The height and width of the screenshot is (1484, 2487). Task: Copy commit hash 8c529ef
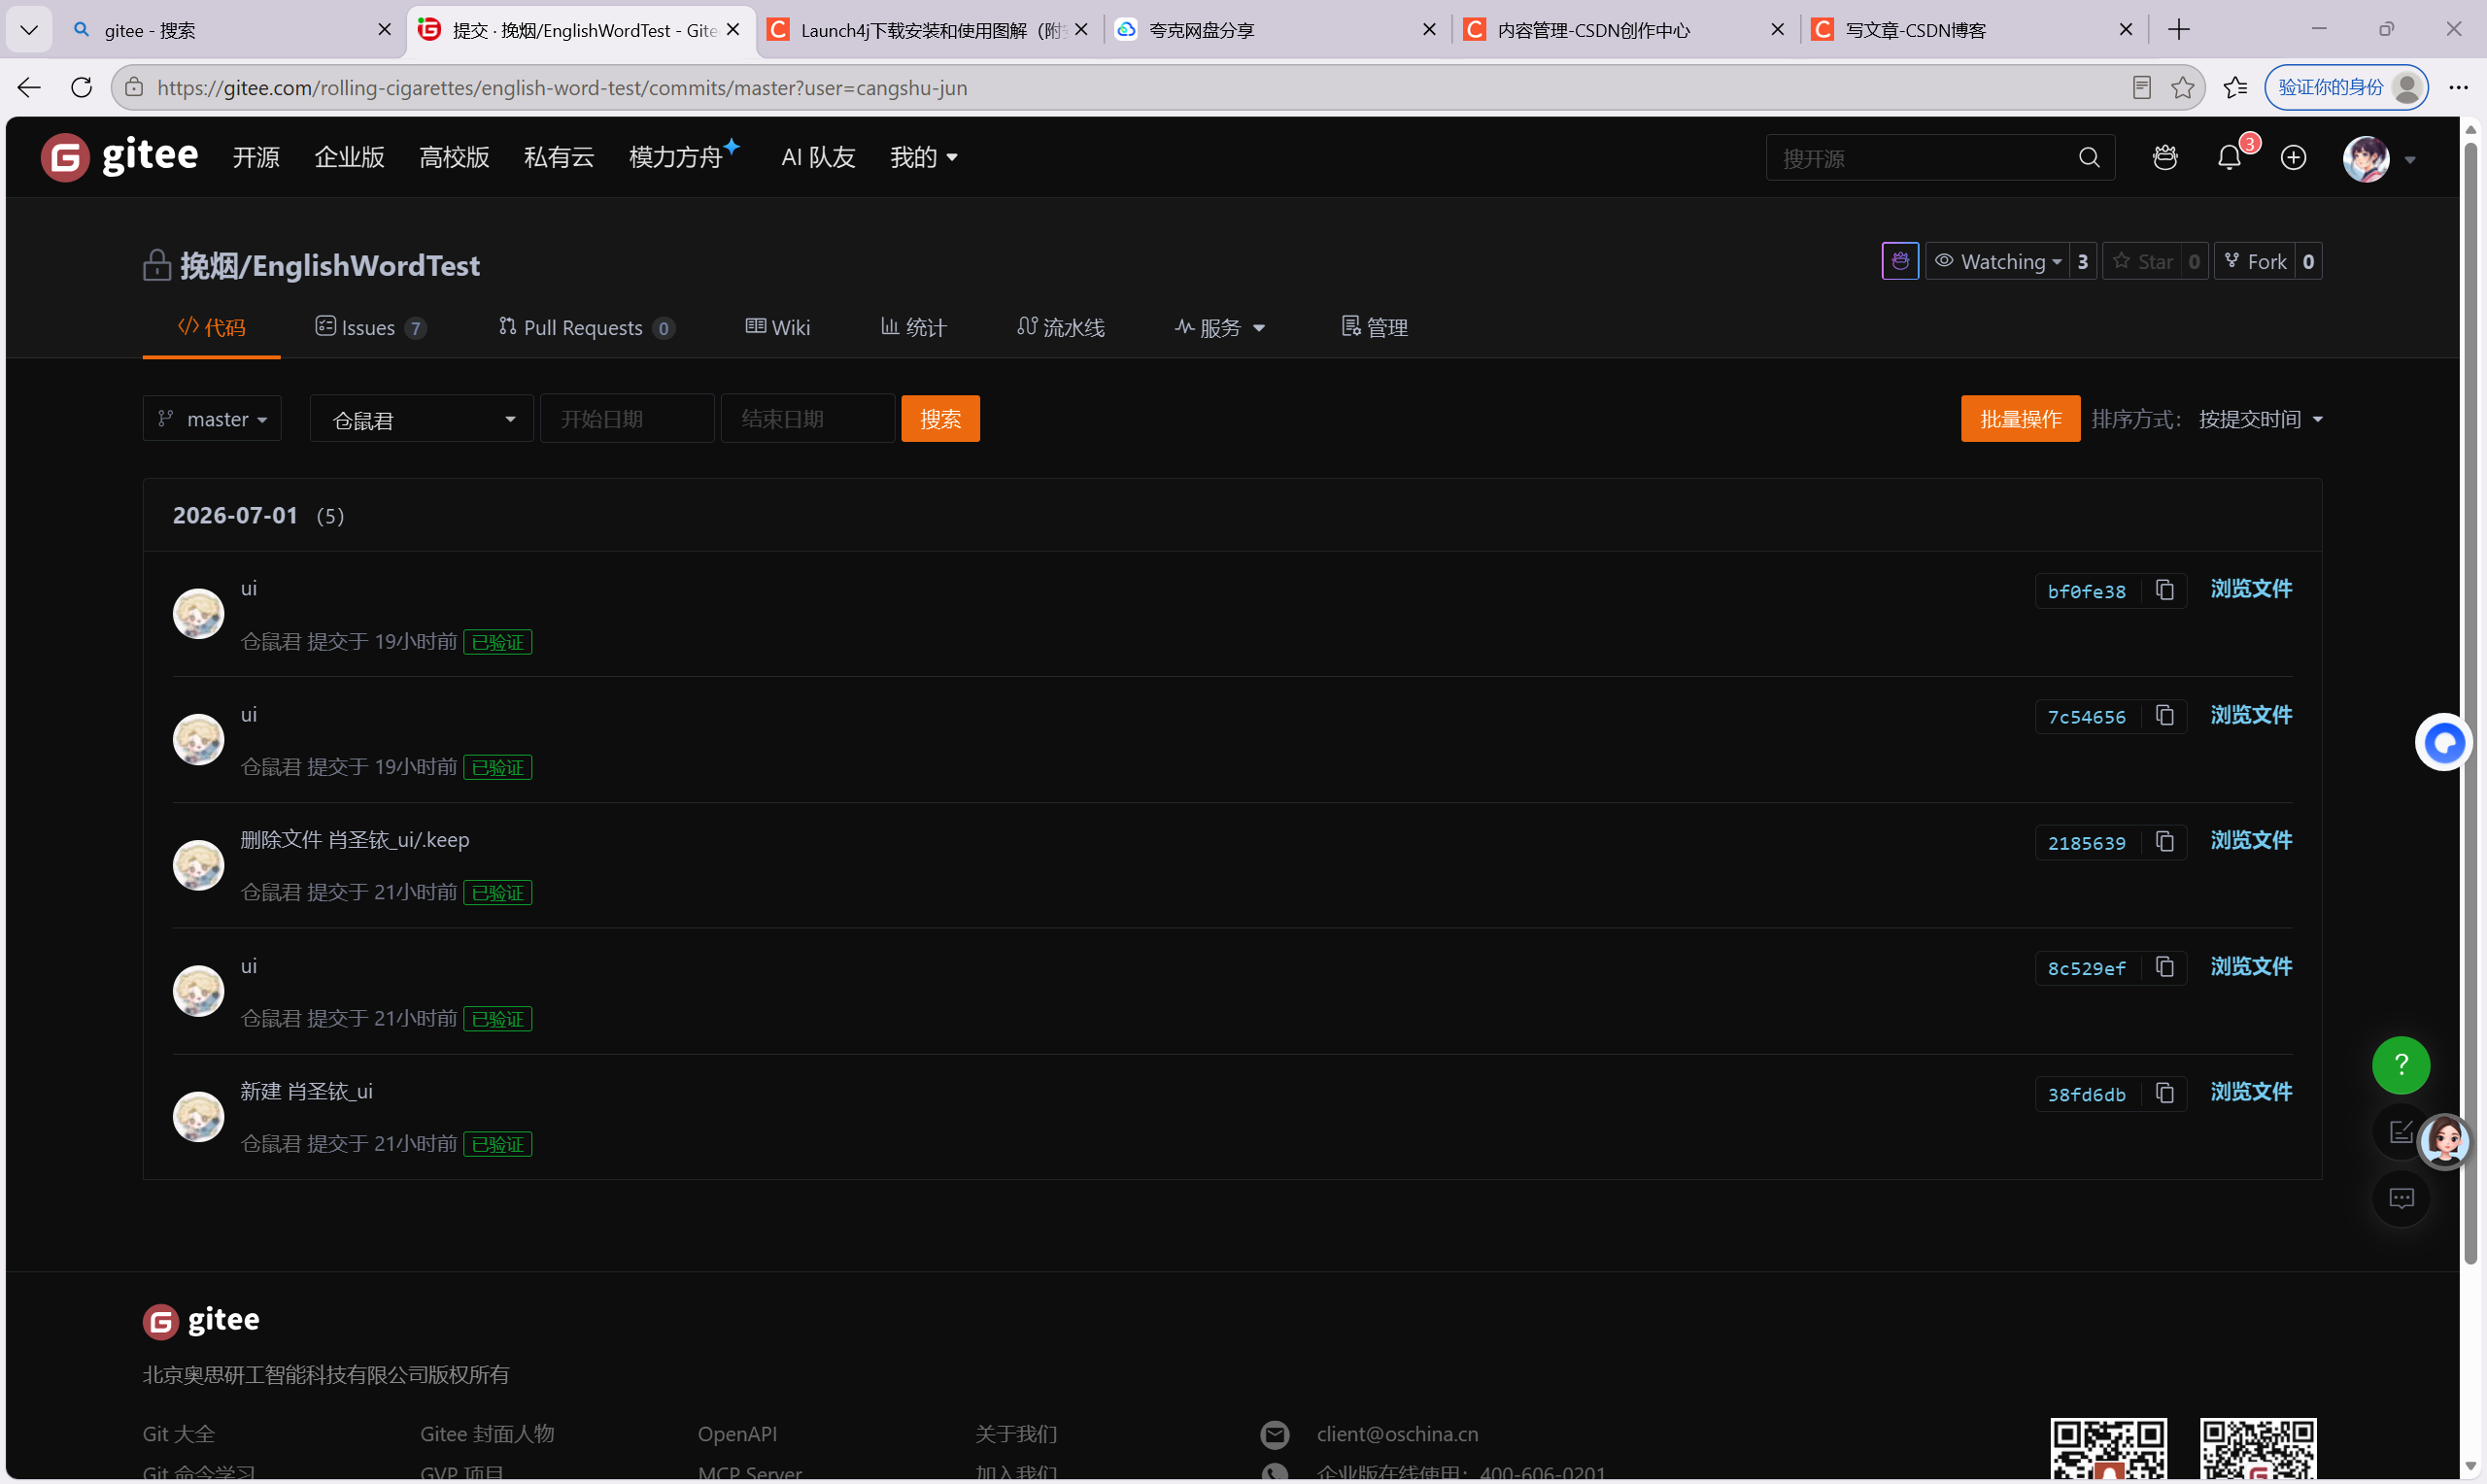2165,967
